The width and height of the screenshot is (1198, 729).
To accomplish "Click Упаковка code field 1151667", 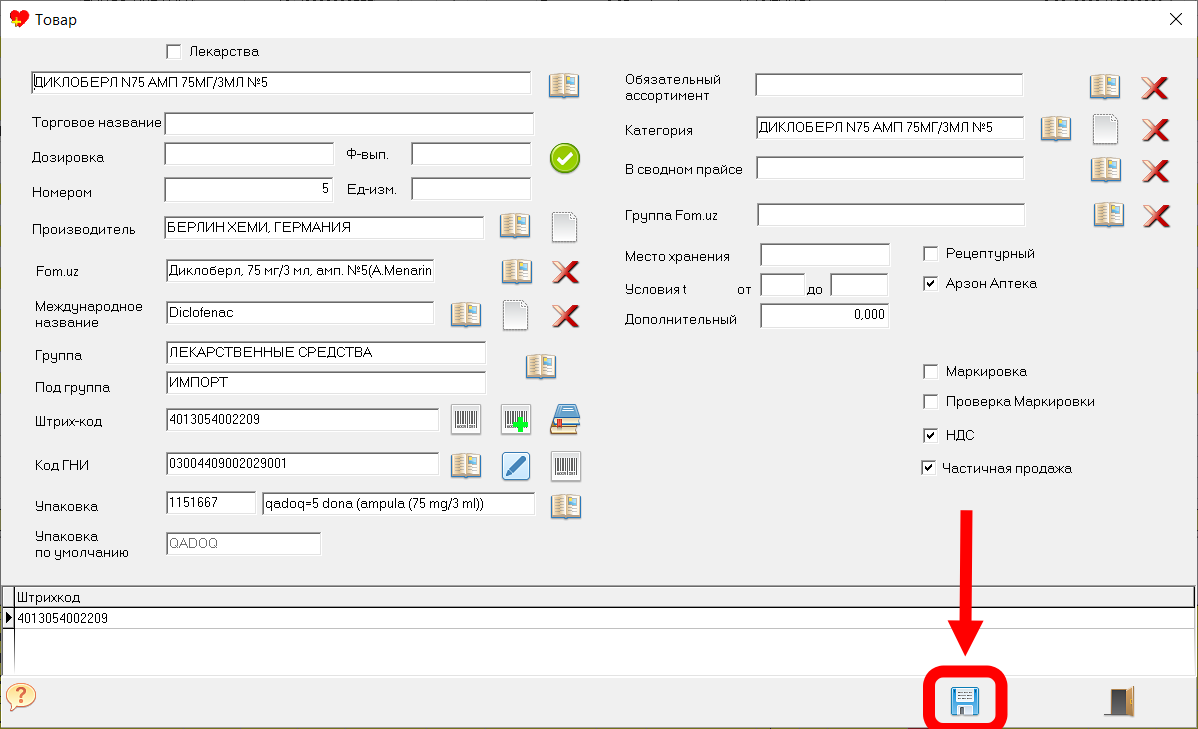I will tap(211, 503).
